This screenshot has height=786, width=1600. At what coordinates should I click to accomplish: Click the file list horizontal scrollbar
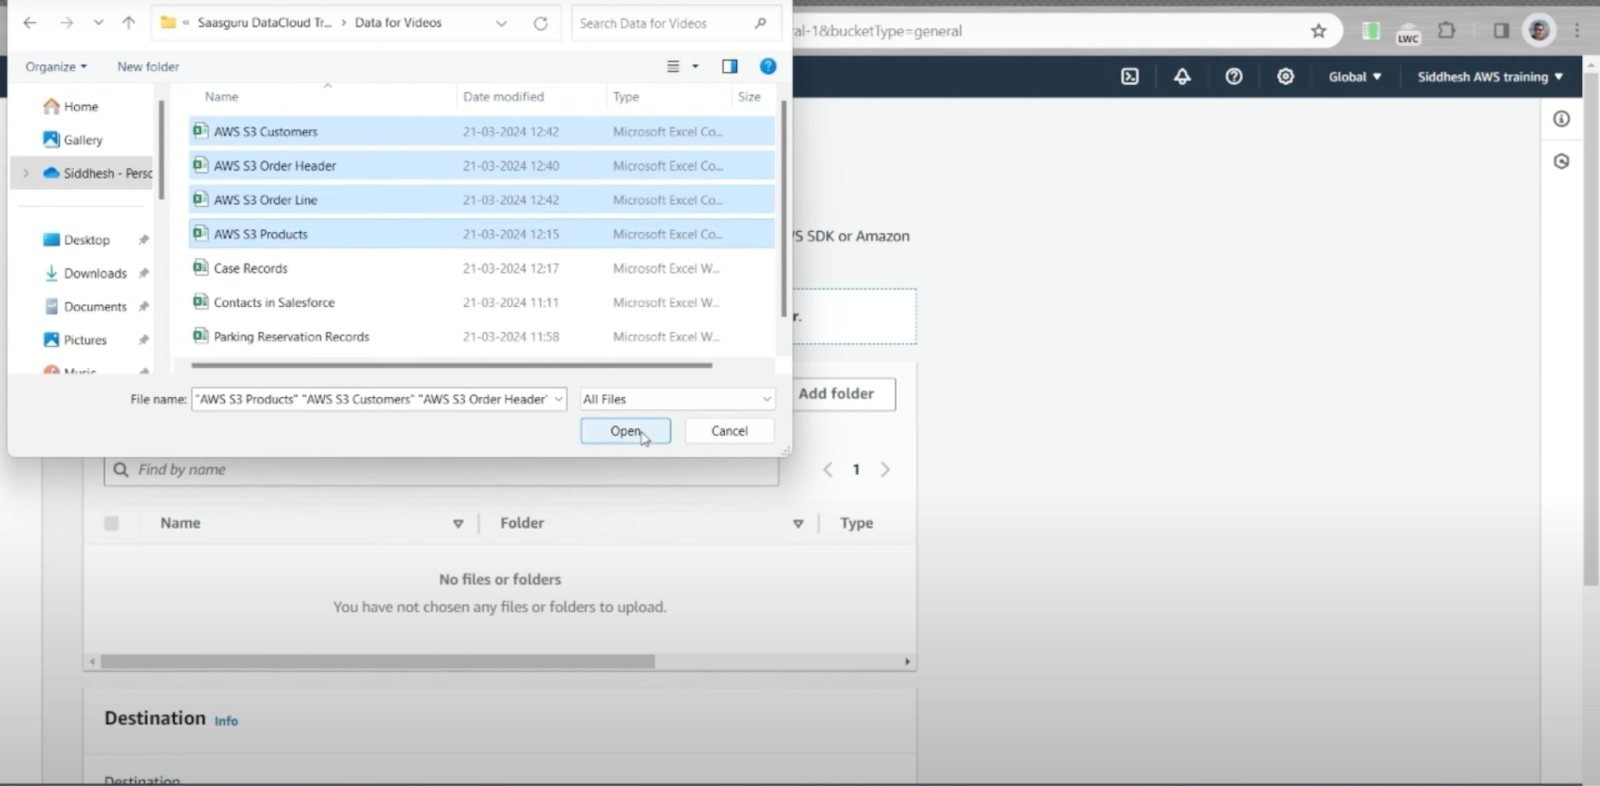452,365
